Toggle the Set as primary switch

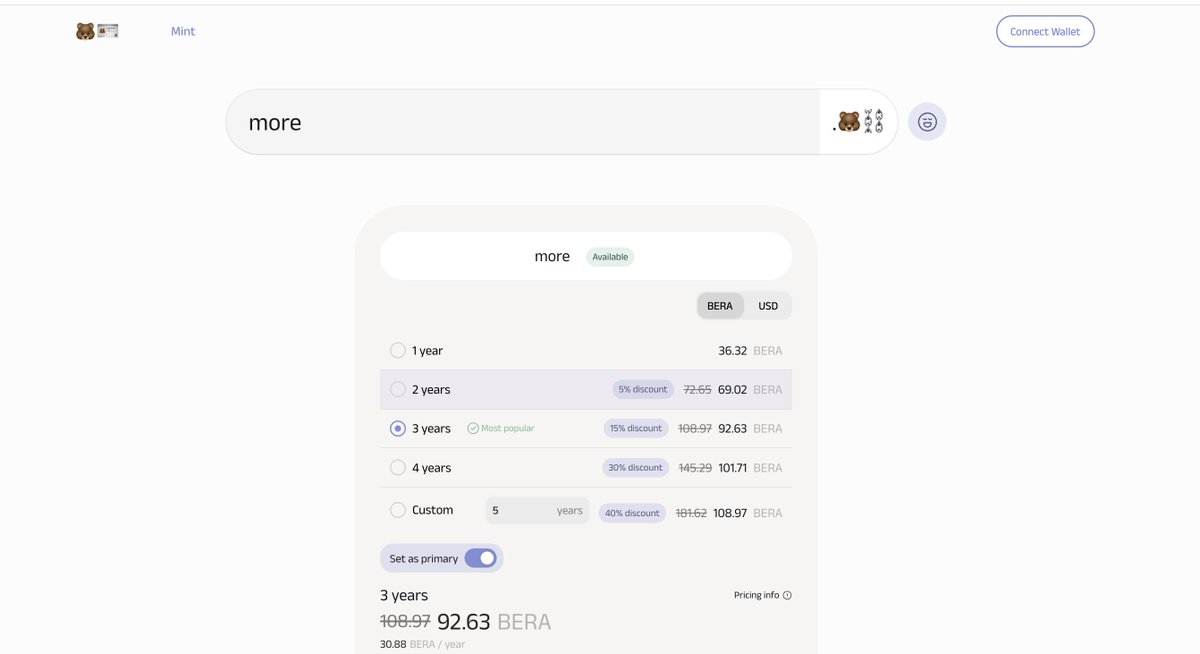(481, 558)
